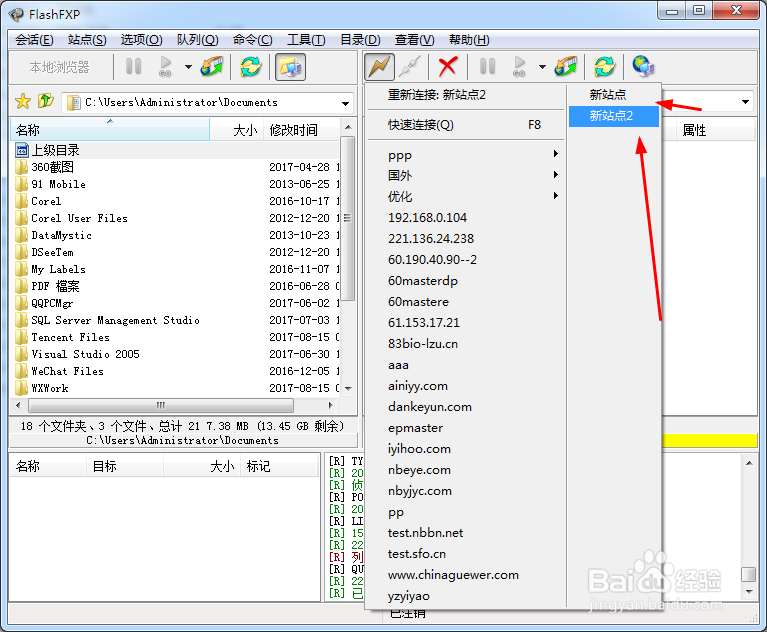The width and height of the screenshot is (767, 632).
Task: Click the play GO icon in left toolbar
Action: point(165,67)
